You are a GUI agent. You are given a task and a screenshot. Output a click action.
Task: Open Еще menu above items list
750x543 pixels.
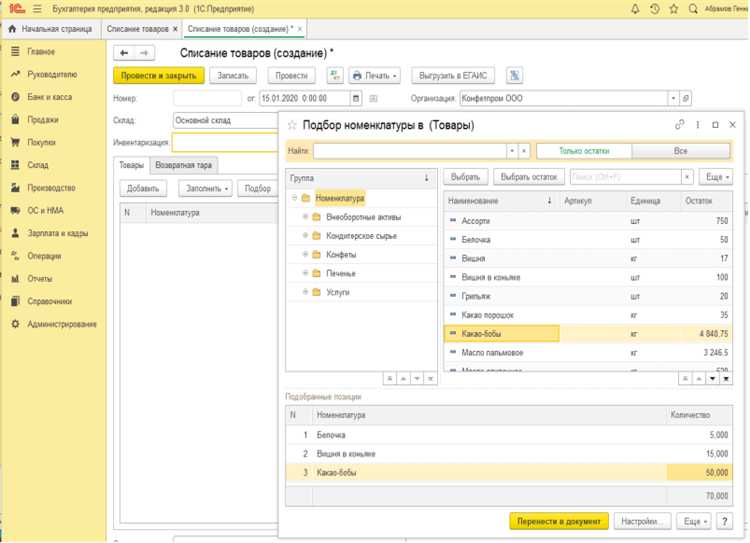[716, 177]
